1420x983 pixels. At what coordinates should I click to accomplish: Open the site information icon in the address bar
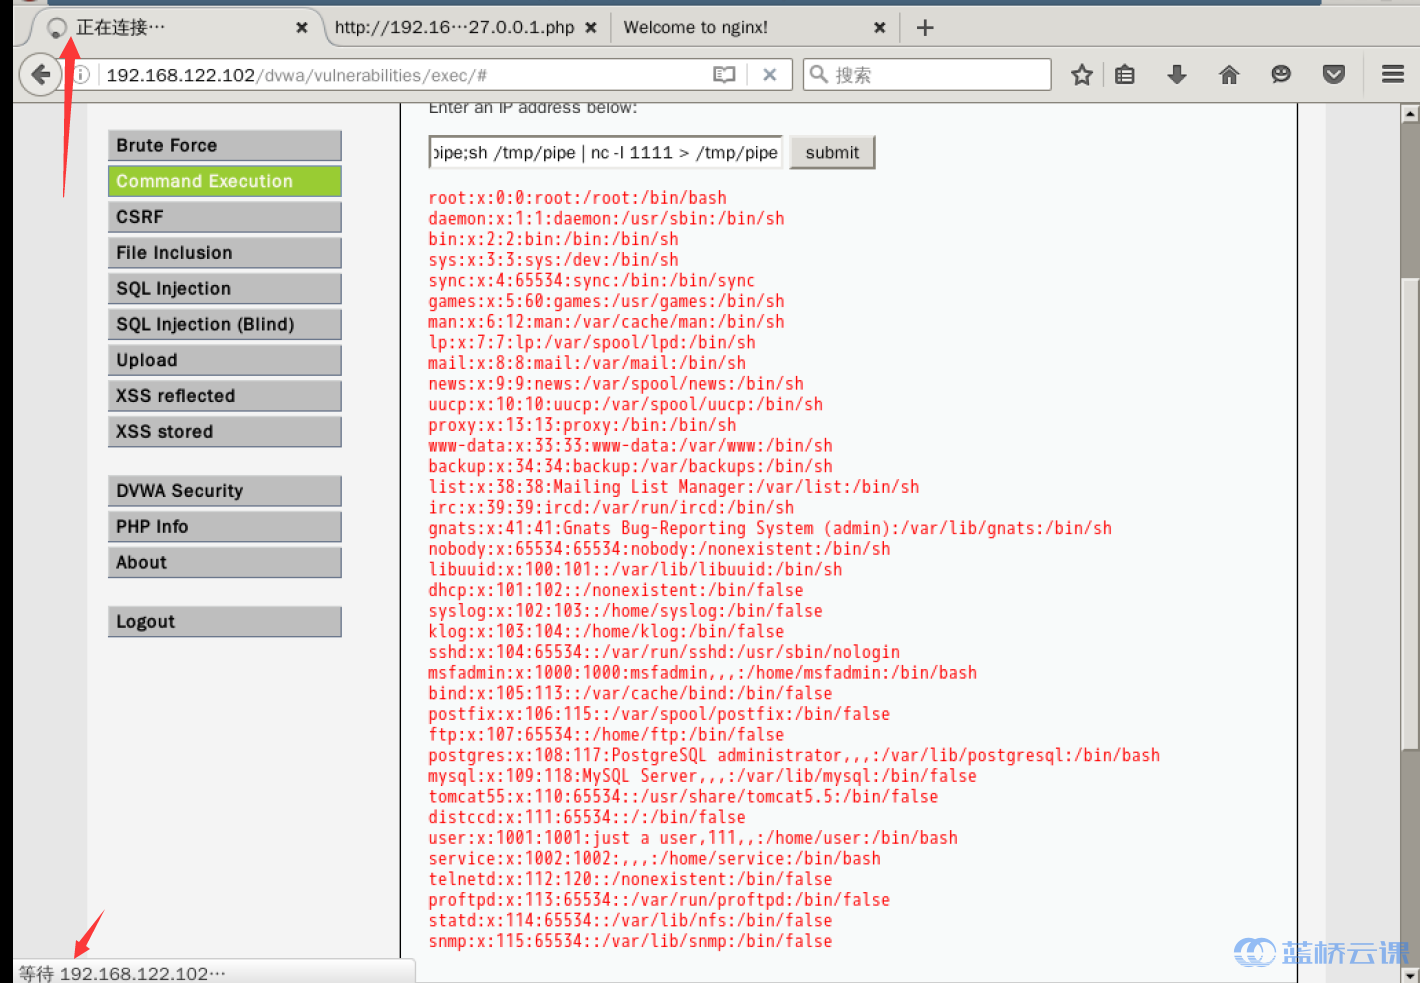click(x=82, y=75)
